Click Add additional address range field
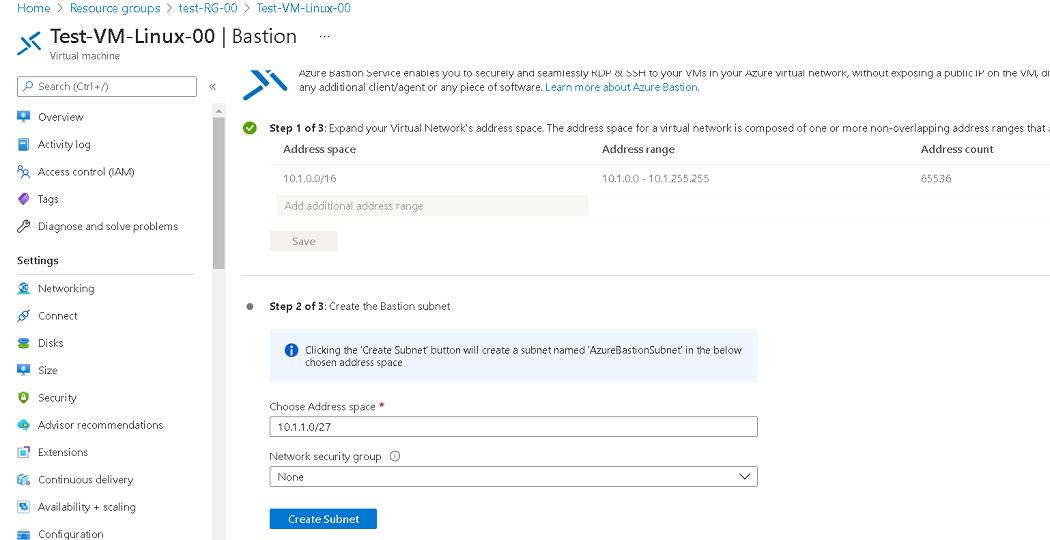This screenshot has width=1050, height=540. tap(432, 206)
